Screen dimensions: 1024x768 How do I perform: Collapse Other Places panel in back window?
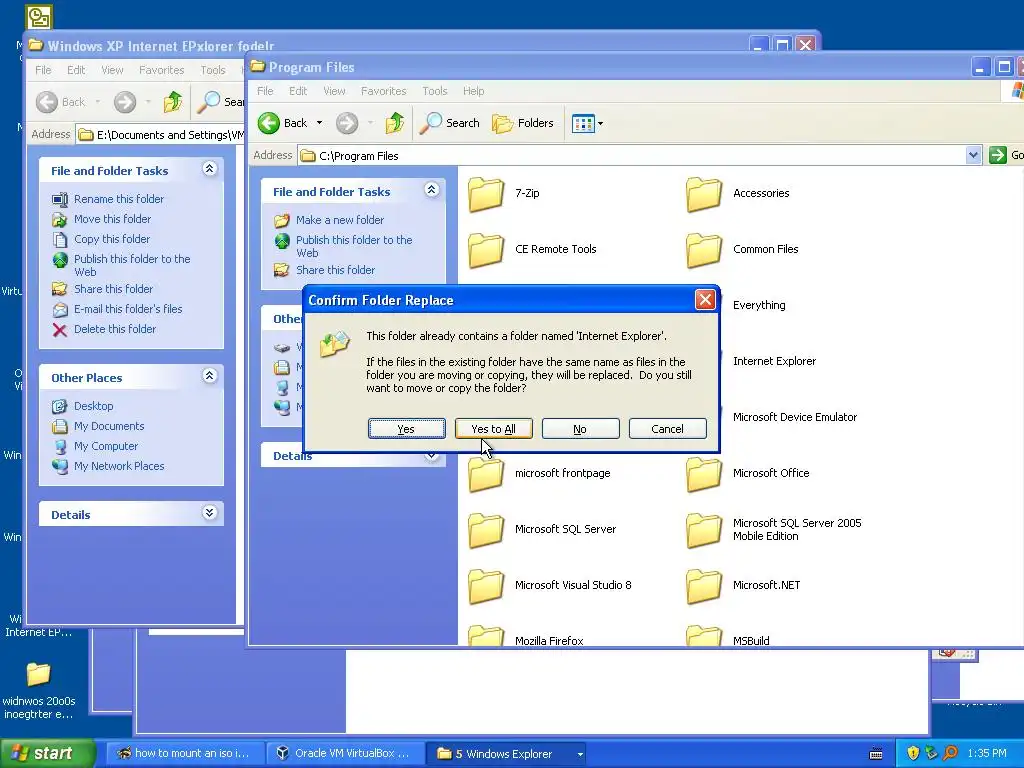click(209, 376)
